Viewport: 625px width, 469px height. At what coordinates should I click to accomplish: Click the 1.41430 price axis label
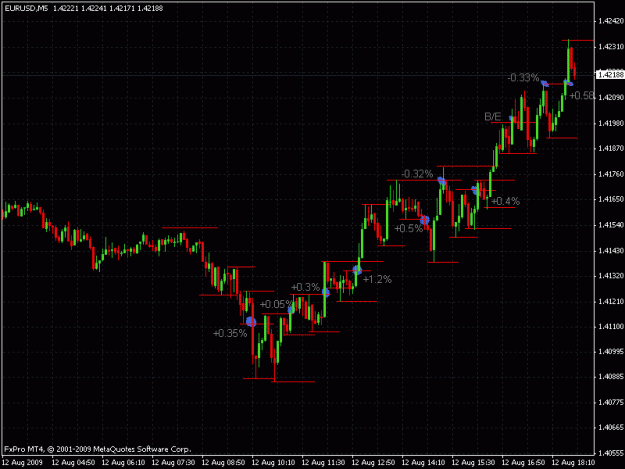coord(611,251)
